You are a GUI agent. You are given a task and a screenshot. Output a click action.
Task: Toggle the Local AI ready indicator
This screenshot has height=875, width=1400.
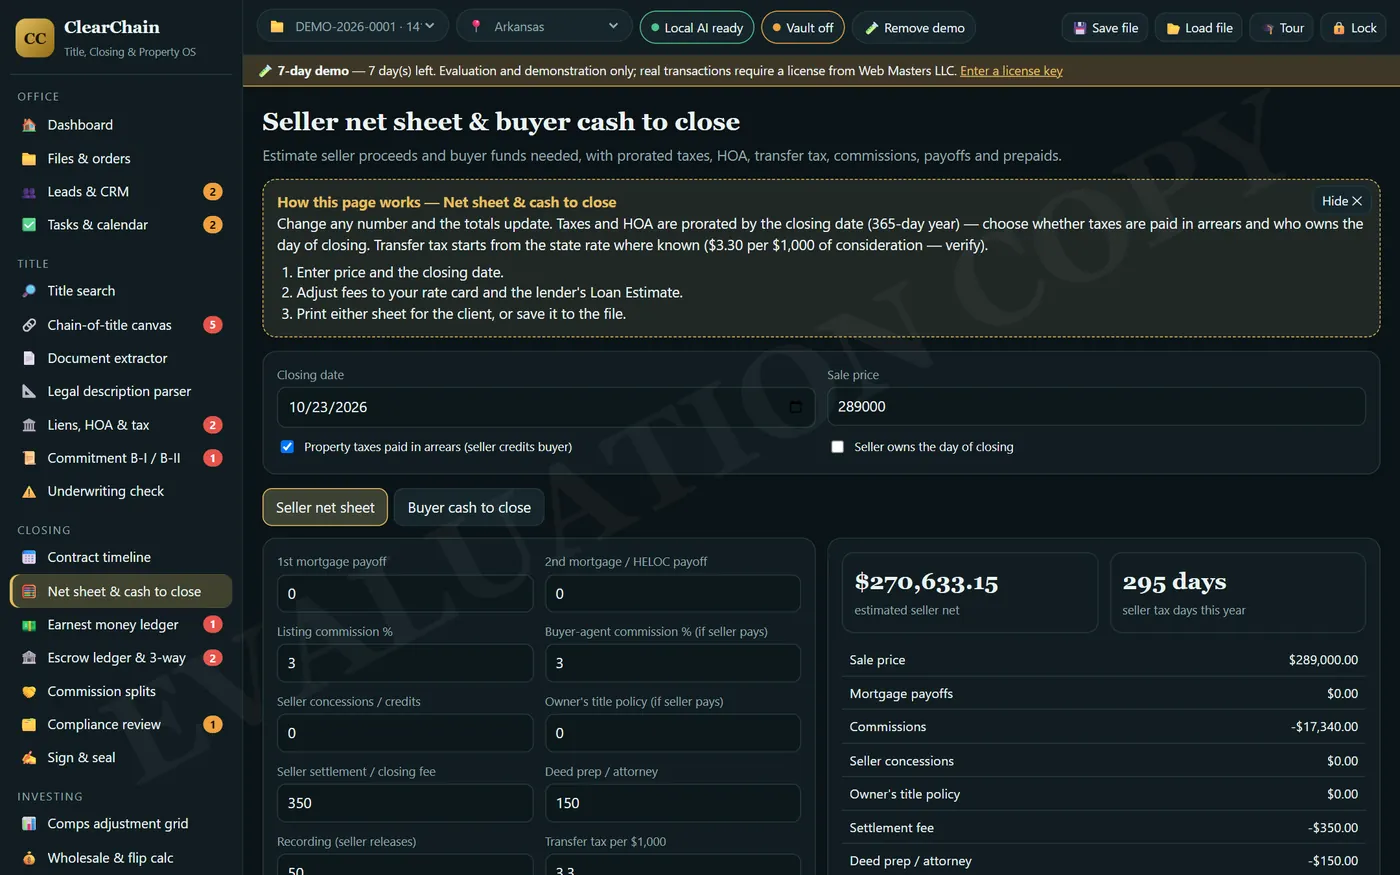tap(697, 27)
